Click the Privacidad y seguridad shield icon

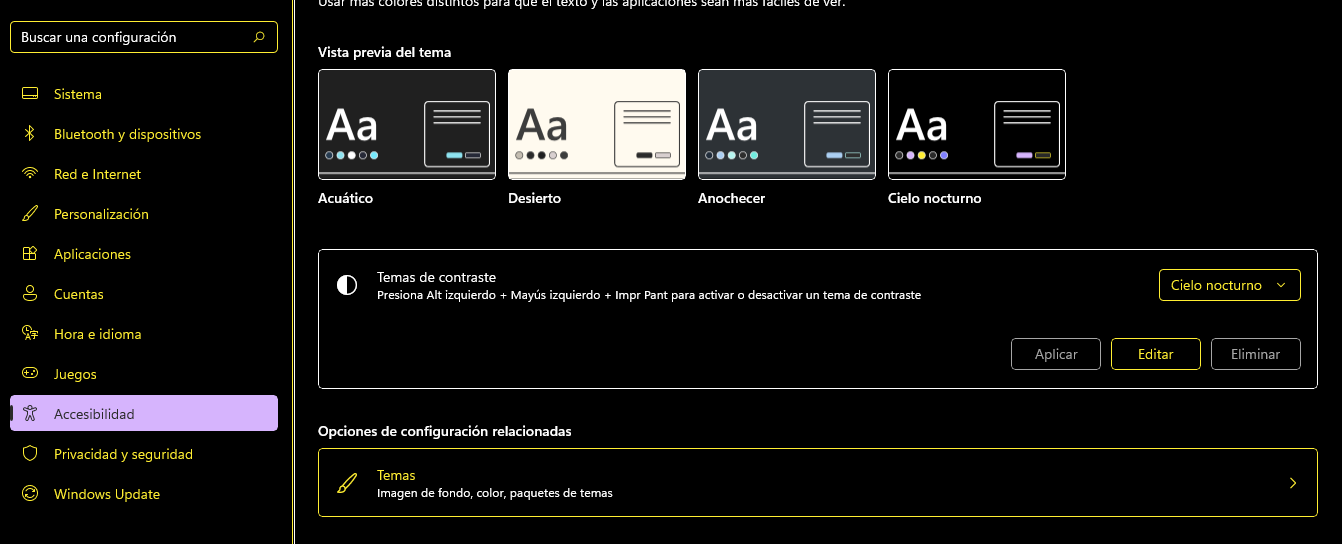tap(30, 454)
